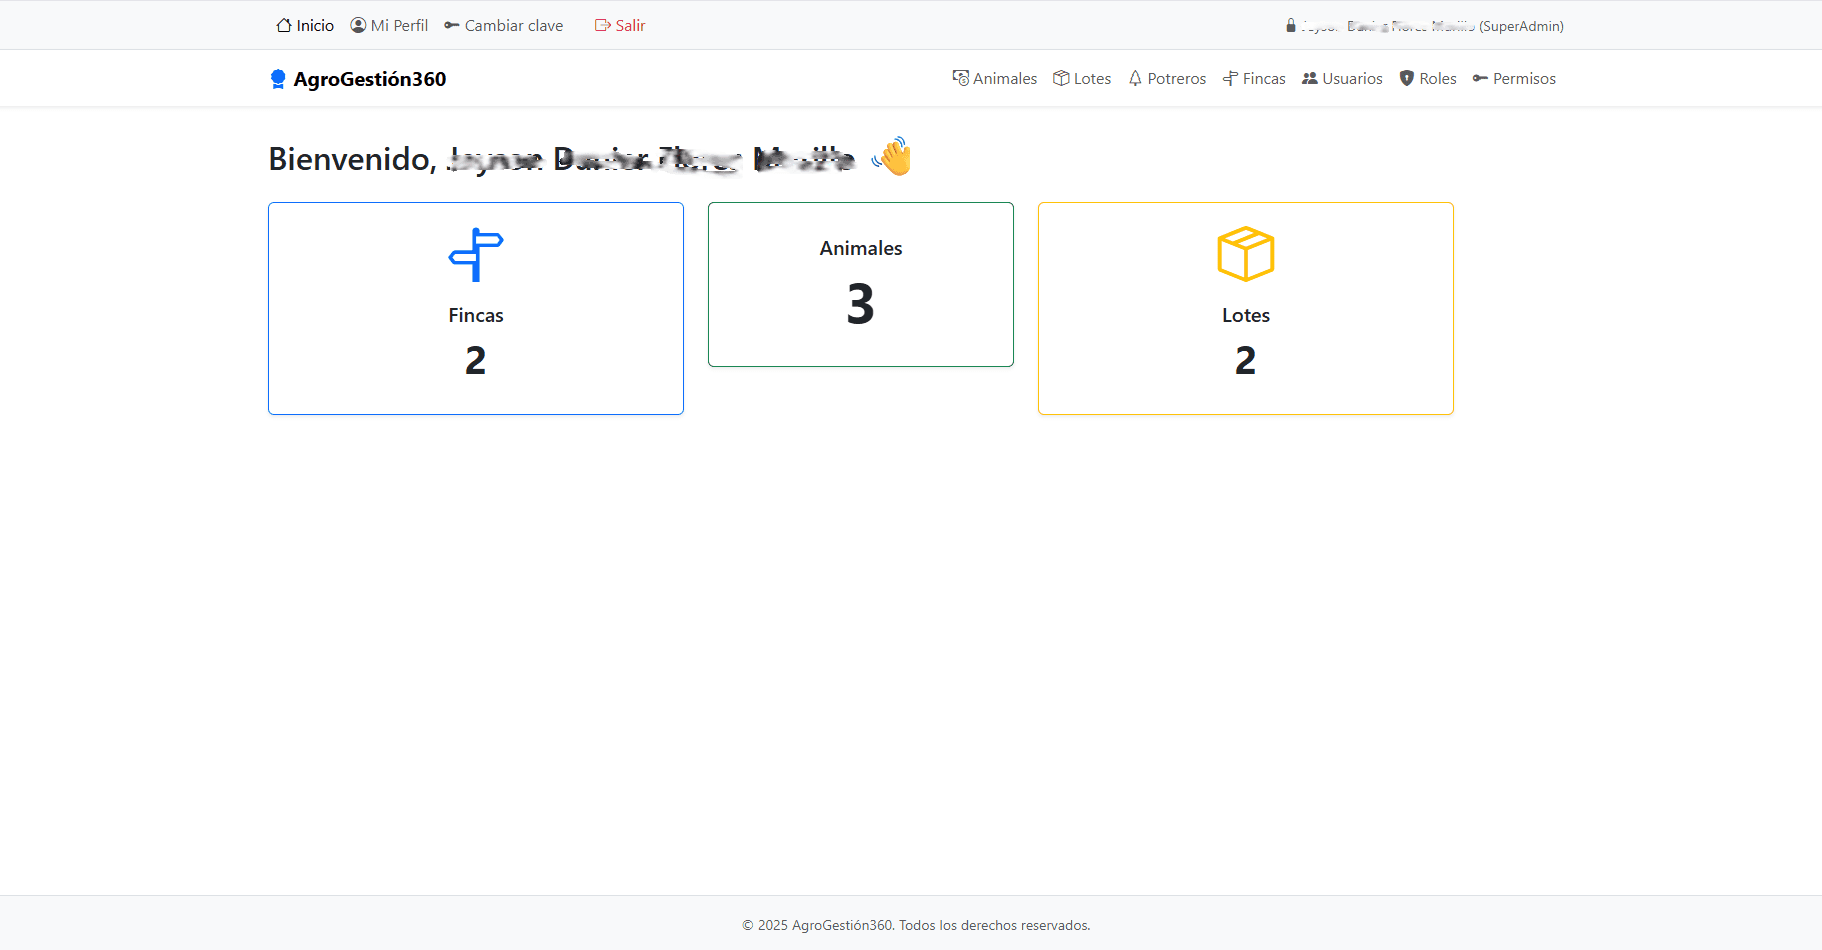1822x950 pixels.
Task: Open the Animales summary card showing 3
Action: (x=860, y=284)
